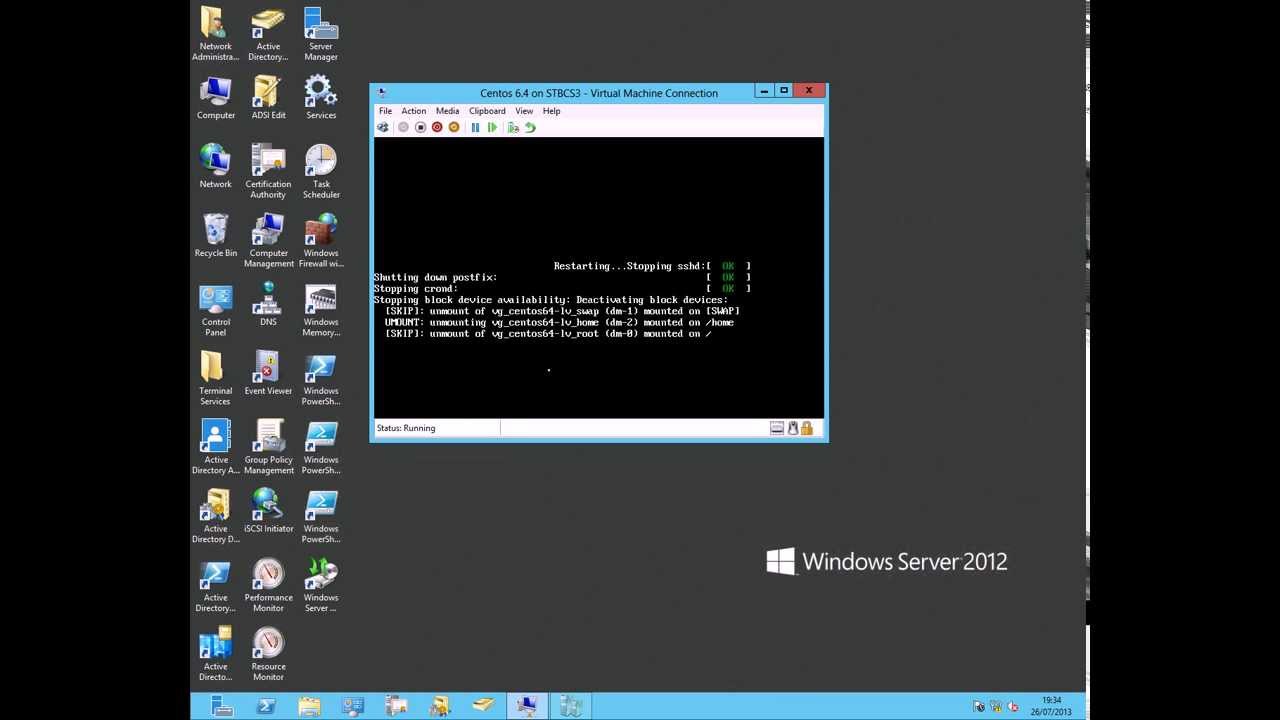The height and width of the screenshot is (720, 1280).
Task: Click the VM Connection taskbar button
Action: point(527,706)
